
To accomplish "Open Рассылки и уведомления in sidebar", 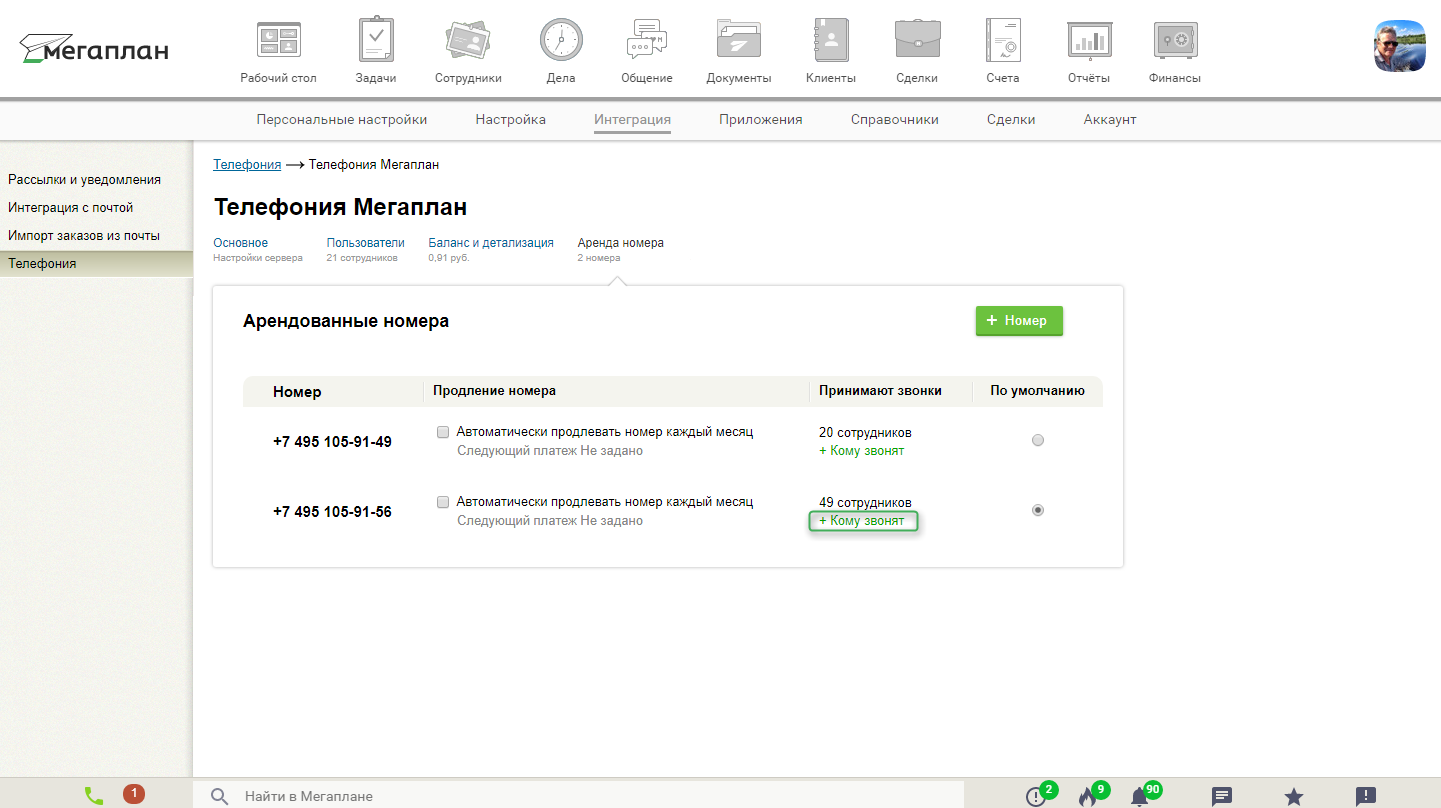I will 84,180.
